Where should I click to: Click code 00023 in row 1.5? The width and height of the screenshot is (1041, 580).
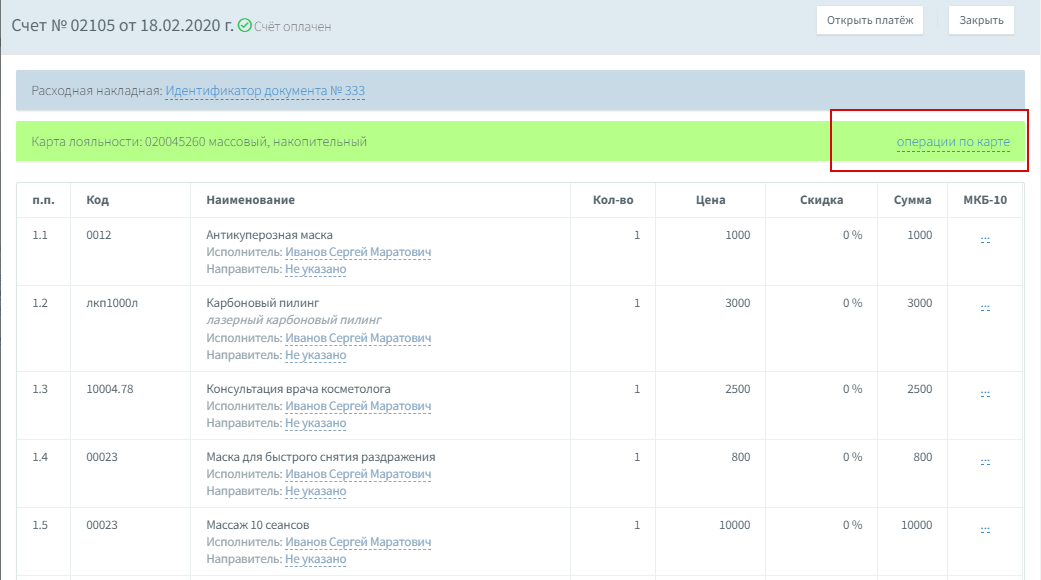point(102,525)
